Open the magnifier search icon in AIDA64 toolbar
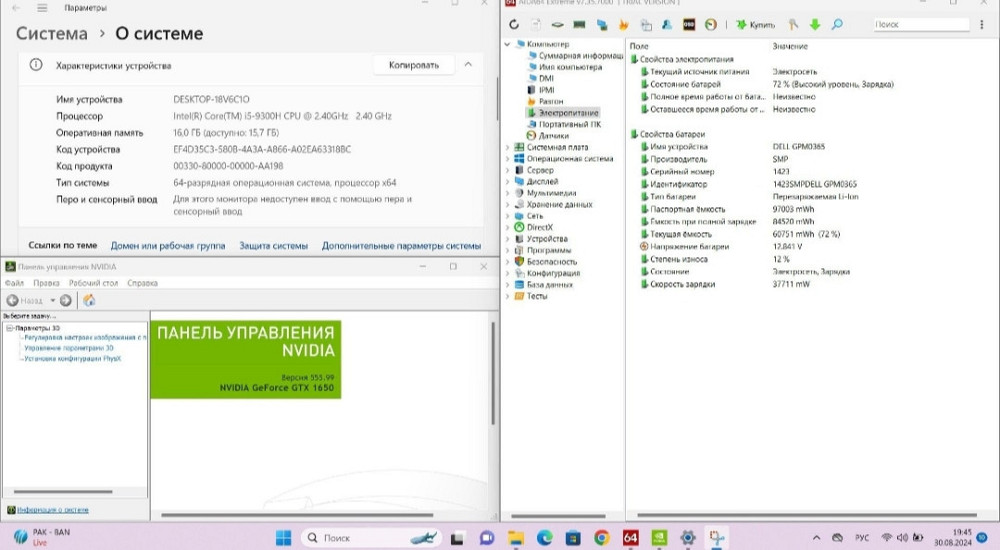The image size is (1000, 550). (x=836, y=24)
